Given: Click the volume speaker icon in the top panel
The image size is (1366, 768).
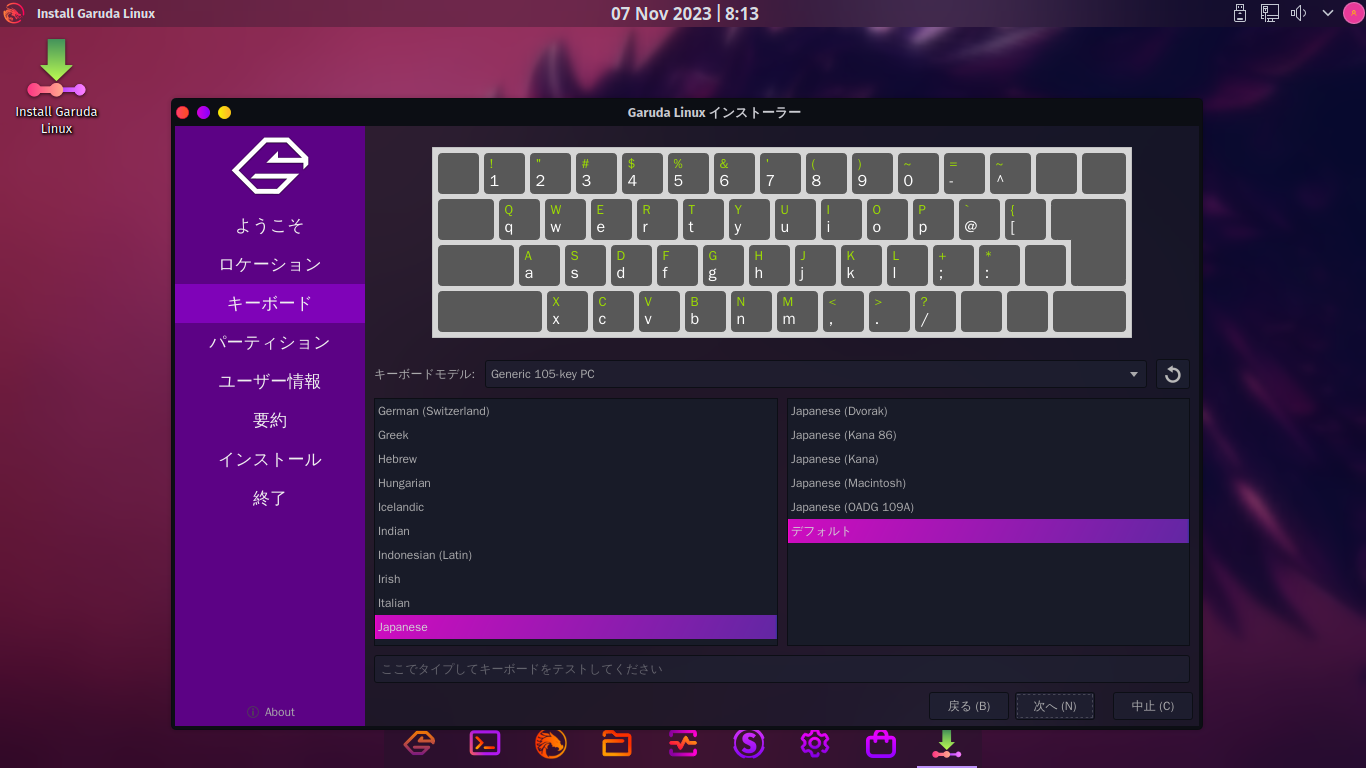Looking at the screenshot, I should tap(1299, 13).
